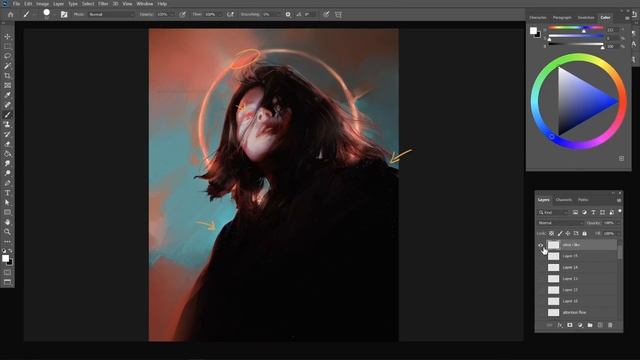Image resolution: width=640 pixels, height=360 pixels.
Task: Open the File menu
Action: coord(16,4)
